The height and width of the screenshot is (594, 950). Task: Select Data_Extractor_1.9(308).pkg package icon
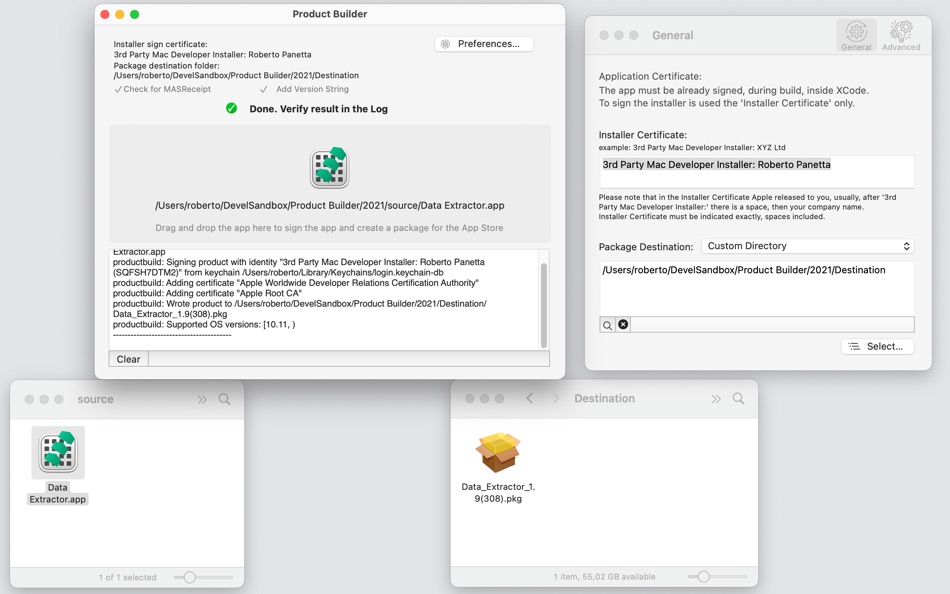click(x=497, y=452)
